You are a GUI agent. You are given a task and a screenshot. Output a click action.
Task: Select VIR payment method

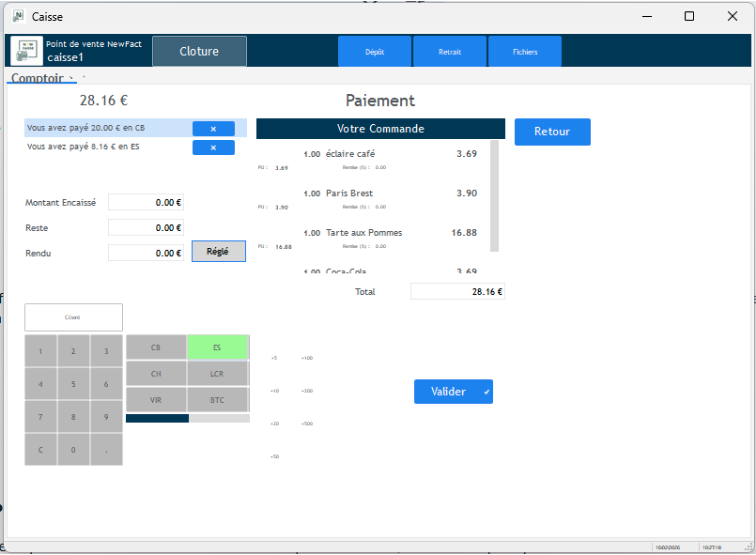[156, 400]
